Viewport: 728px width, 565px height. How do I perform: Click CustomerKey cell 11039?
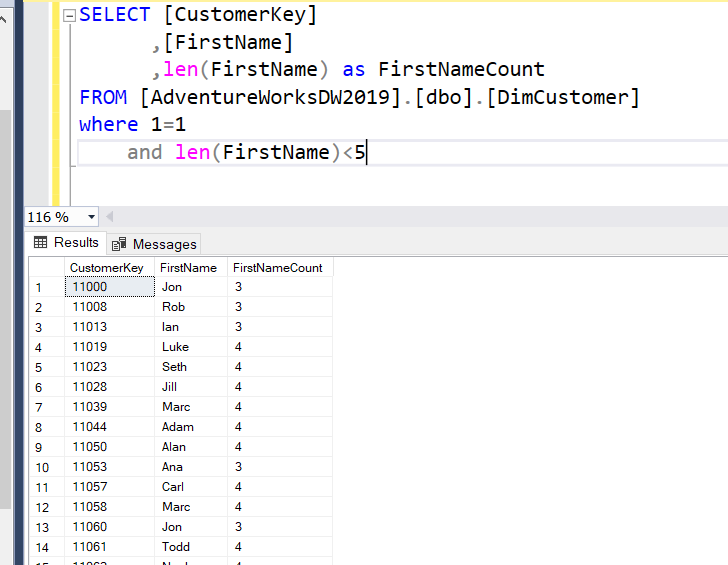coord(110,406)
